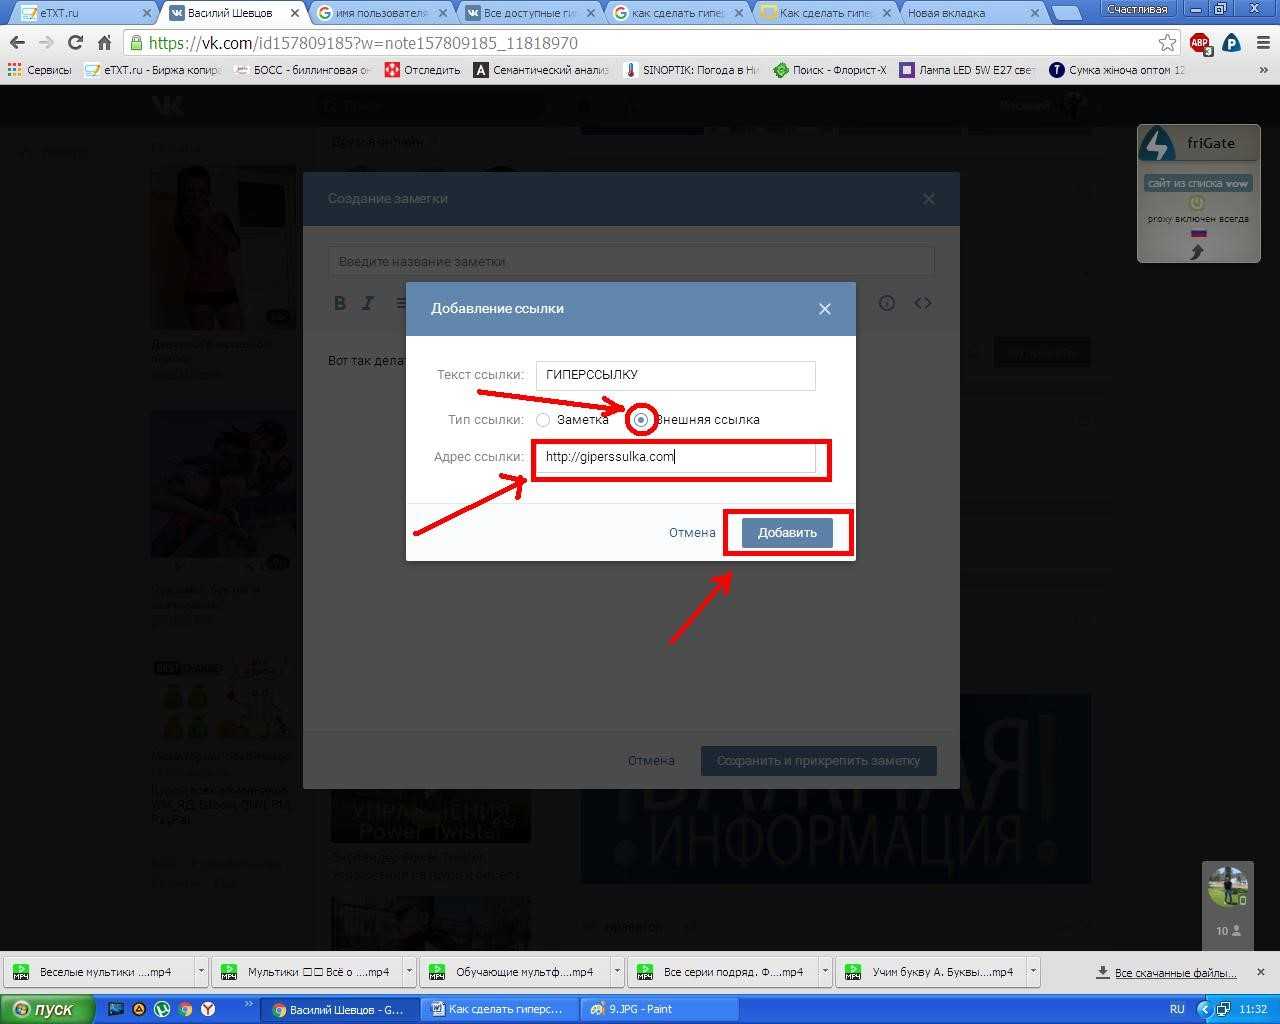Click the browser back arrow

click(x=17, y=43)
